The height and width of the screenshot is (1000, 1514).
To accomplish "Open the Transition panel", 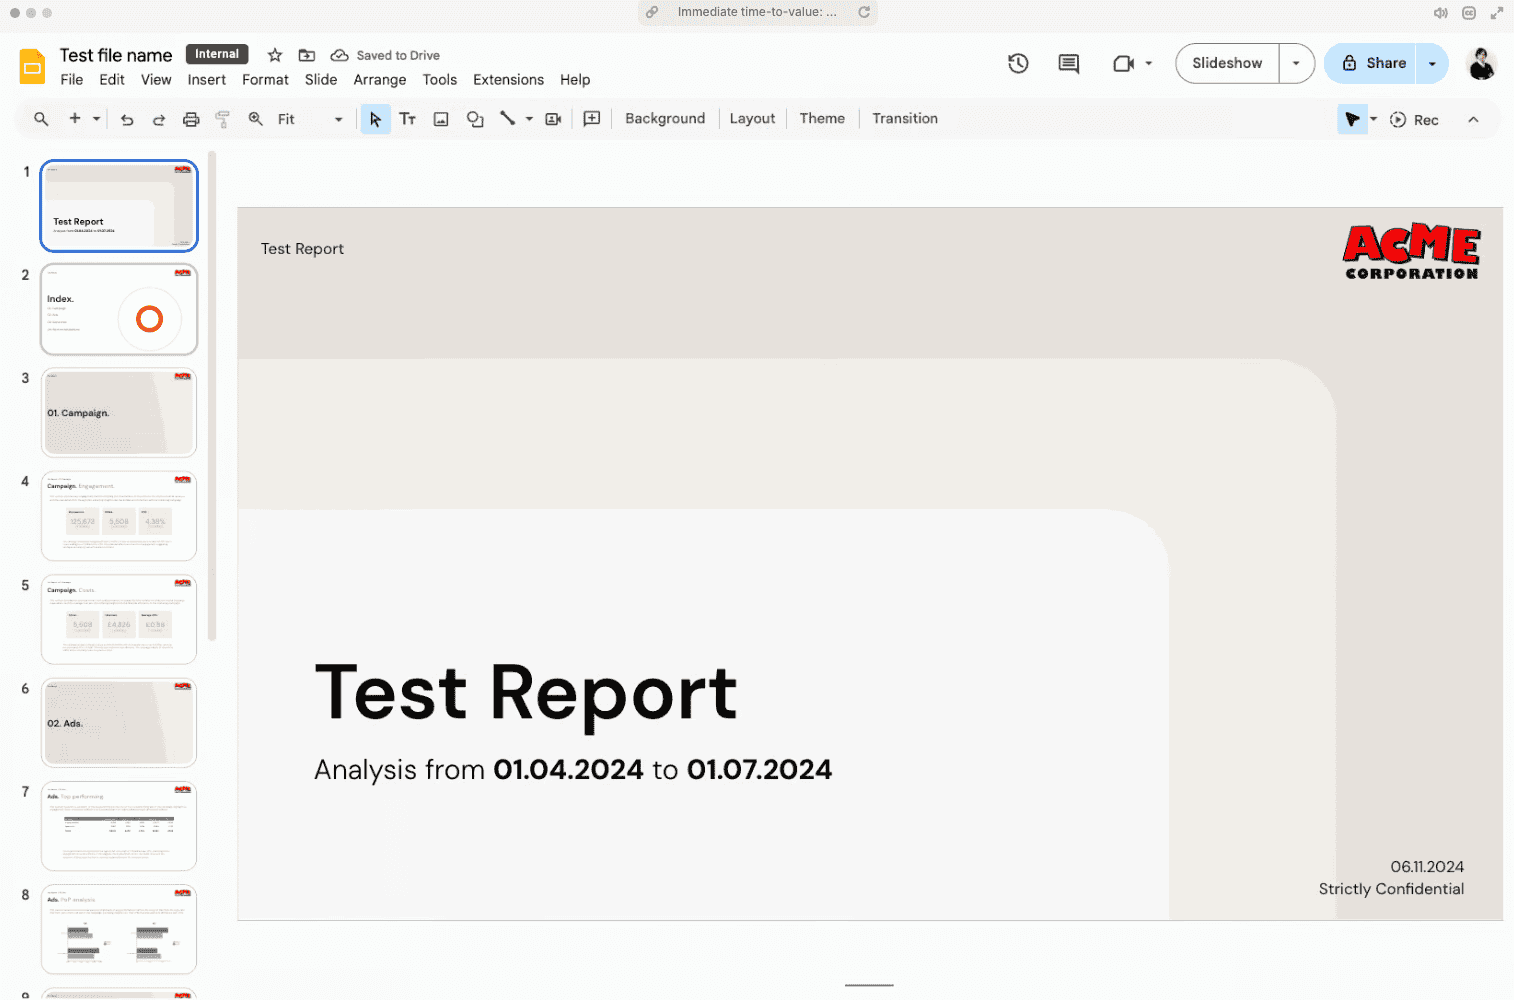I will tap(904, 118).
